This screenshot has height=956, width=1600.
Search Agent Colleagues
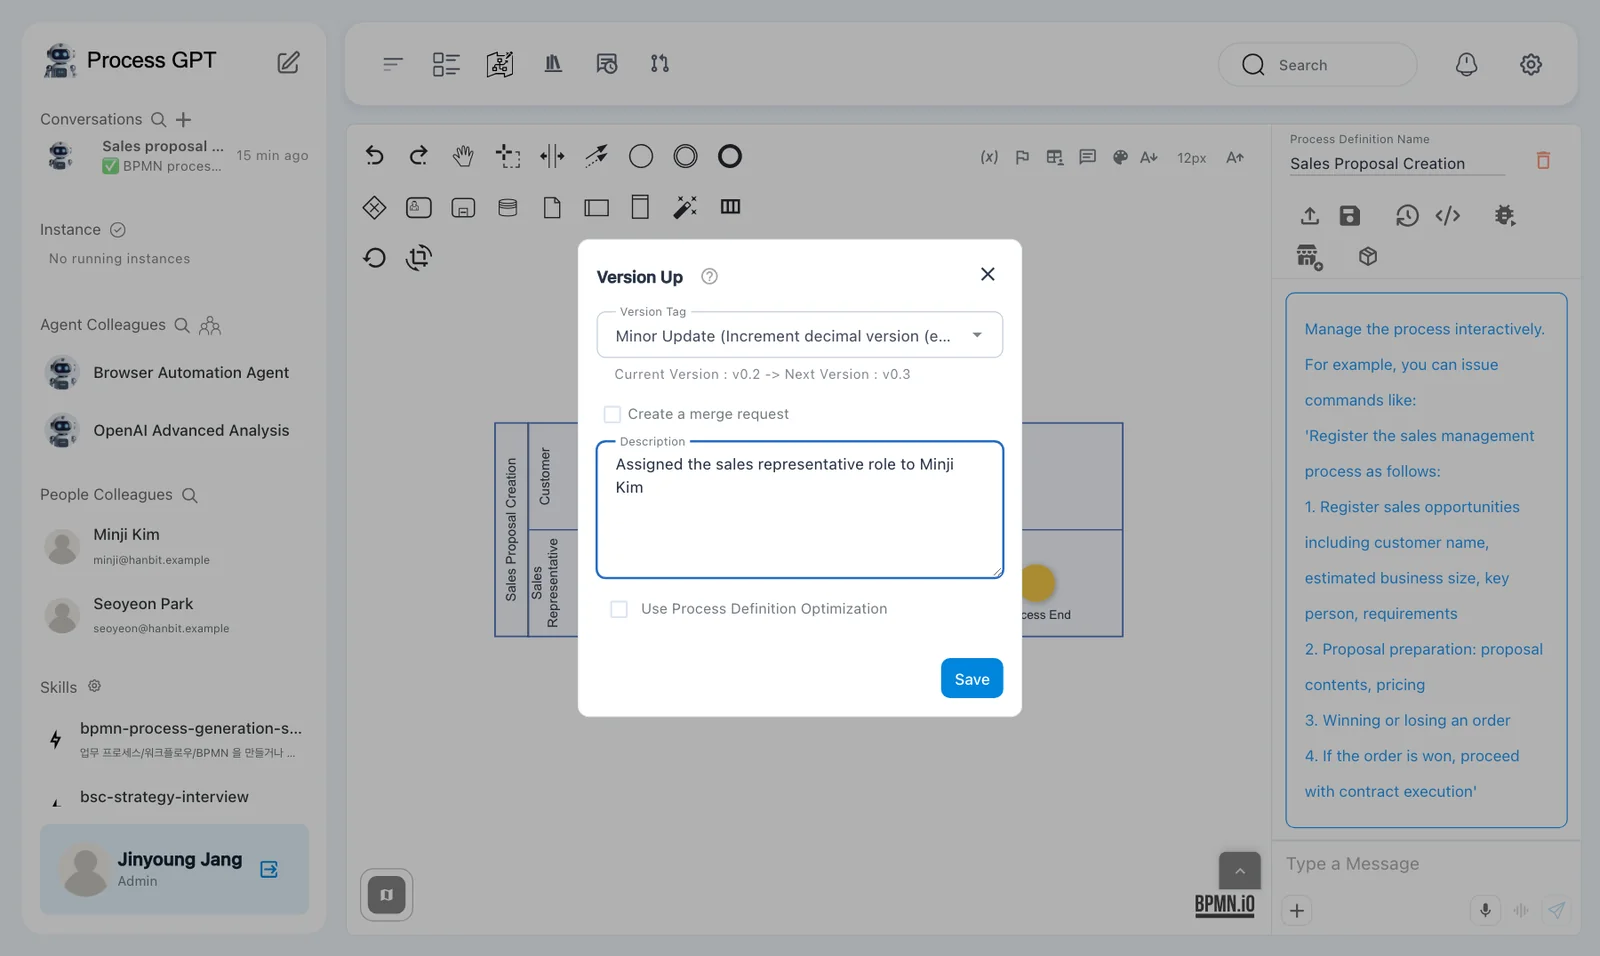coord(182,325)
